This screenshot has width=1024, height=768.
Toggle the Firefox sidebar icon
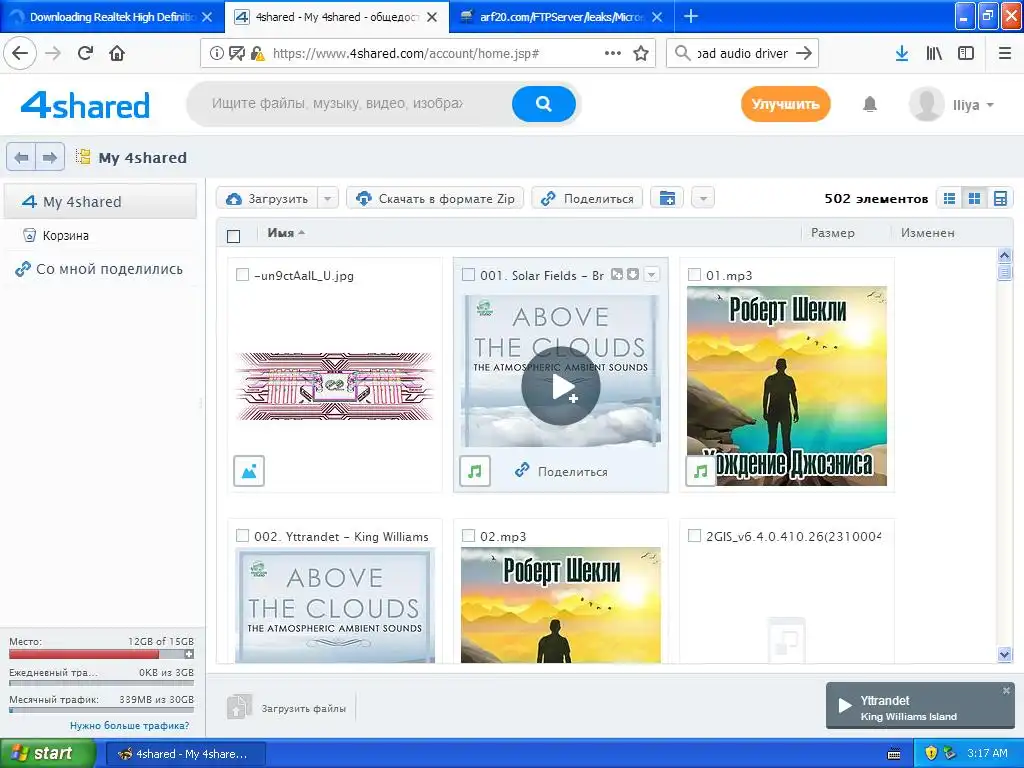click(x=966, y=54)
